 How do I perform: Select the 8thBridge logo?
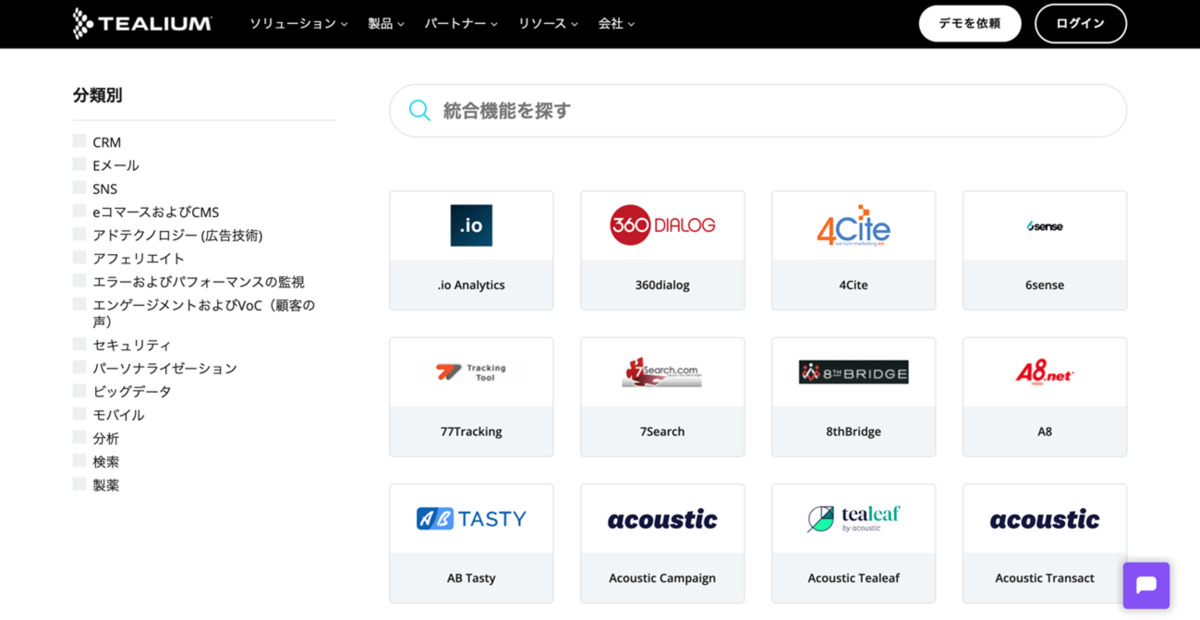(853, 372)
